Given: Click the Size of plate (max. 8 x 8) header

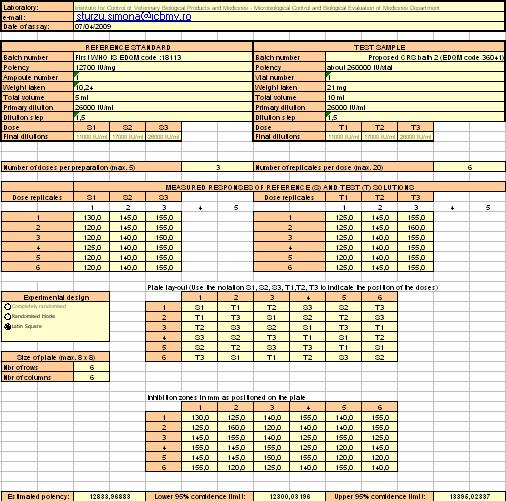Looking at the screenshot, I should 56,357.
